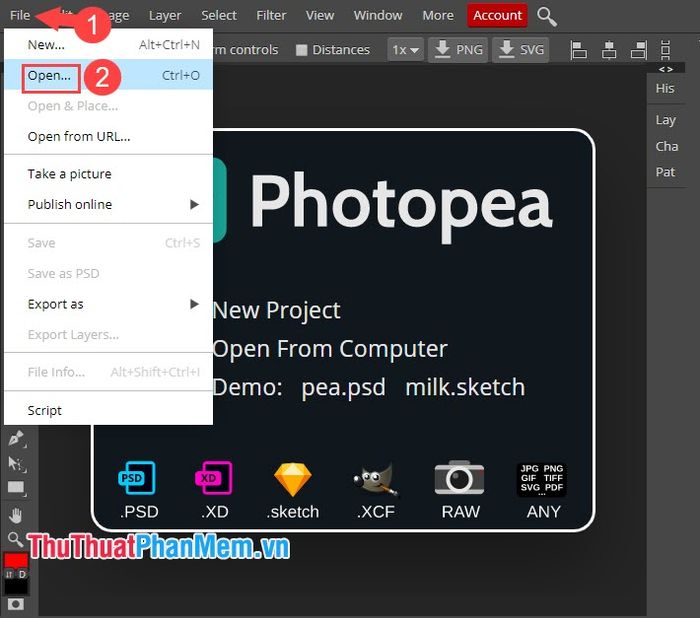Align left edges icon
The height and width of the screenshot is (618, 700).
click(579, 50)
